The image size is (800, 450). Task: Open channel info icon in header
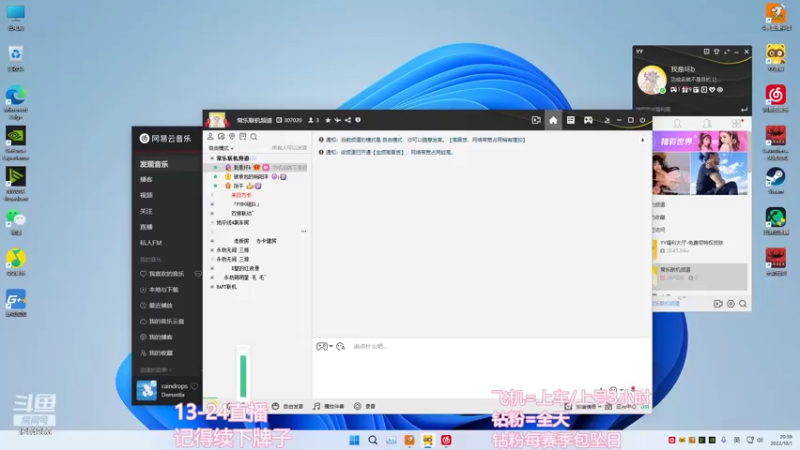[x=358, y=120]
